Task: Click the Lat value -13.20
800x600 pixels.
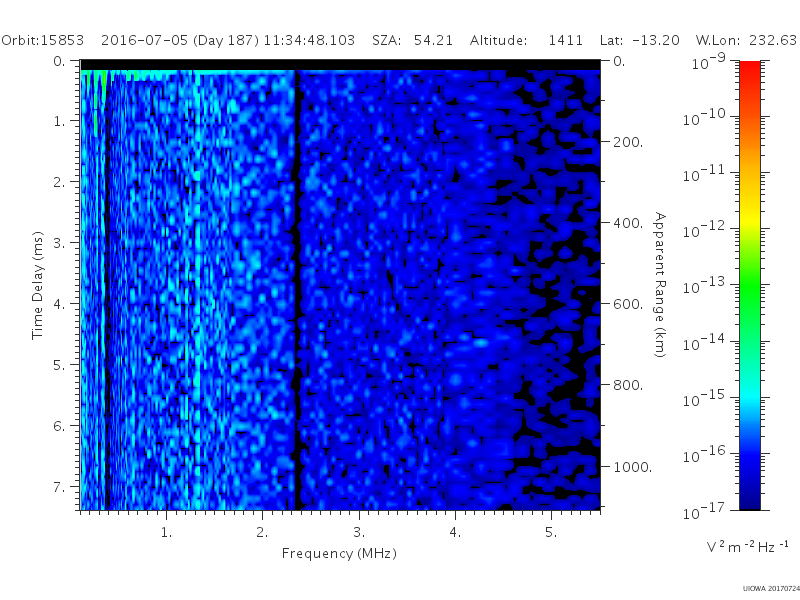Action: pos(656,40)
